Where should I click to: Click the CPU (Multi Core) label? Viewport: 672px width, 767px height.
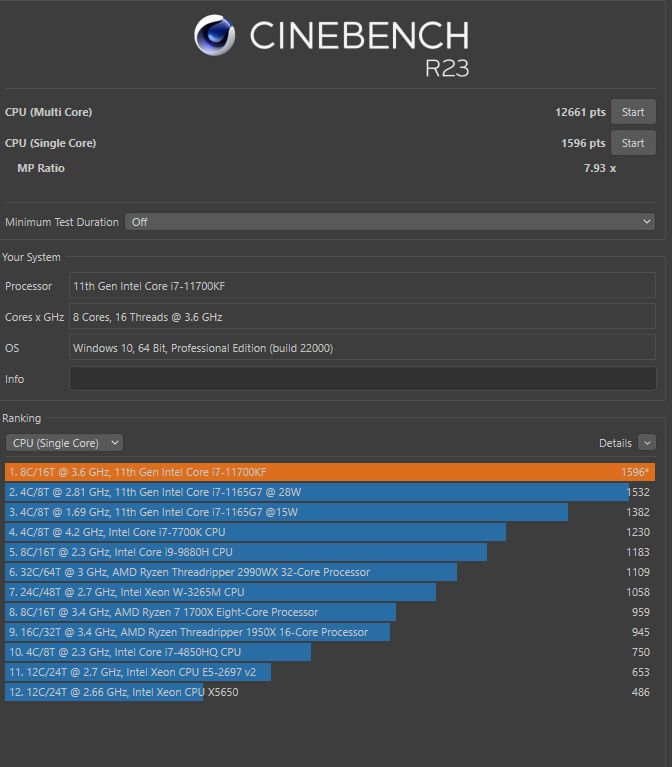[x=48, y=112]
